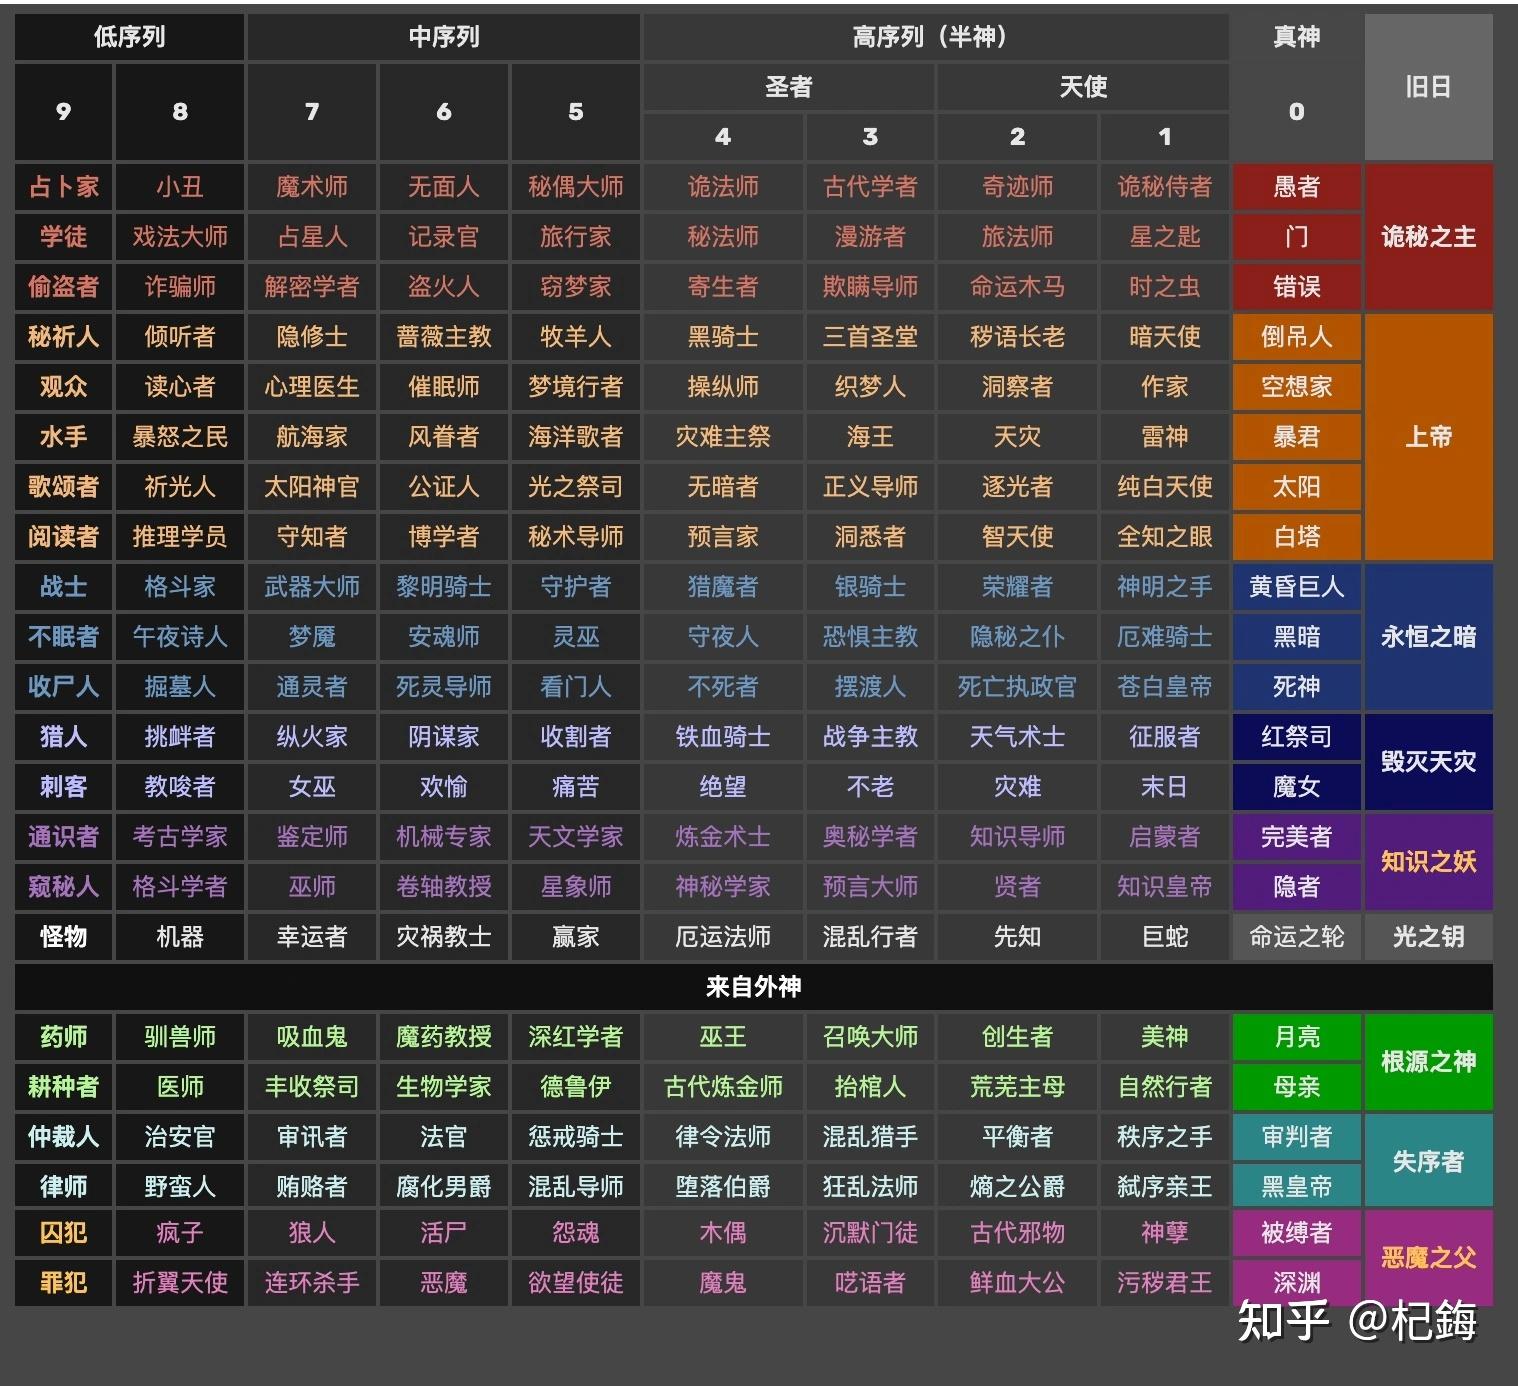Select the 黑皇帝 cell
The image size is (1518, 1386).
pyautogui.click(x=1296, y=1186)
